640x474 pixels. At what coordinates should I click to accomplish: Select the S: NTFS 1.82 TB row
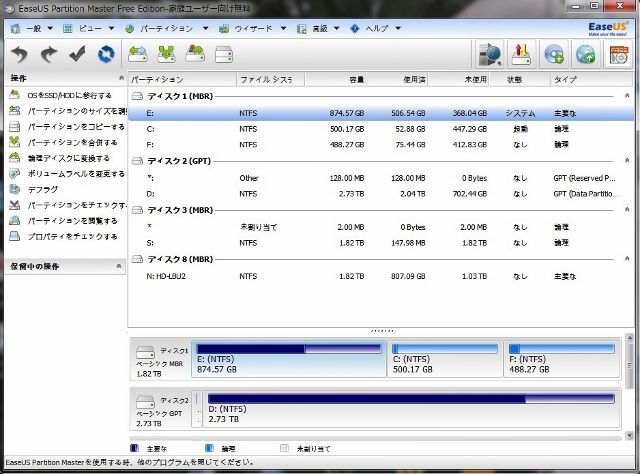pyautogui.click(x=380, y=243)
